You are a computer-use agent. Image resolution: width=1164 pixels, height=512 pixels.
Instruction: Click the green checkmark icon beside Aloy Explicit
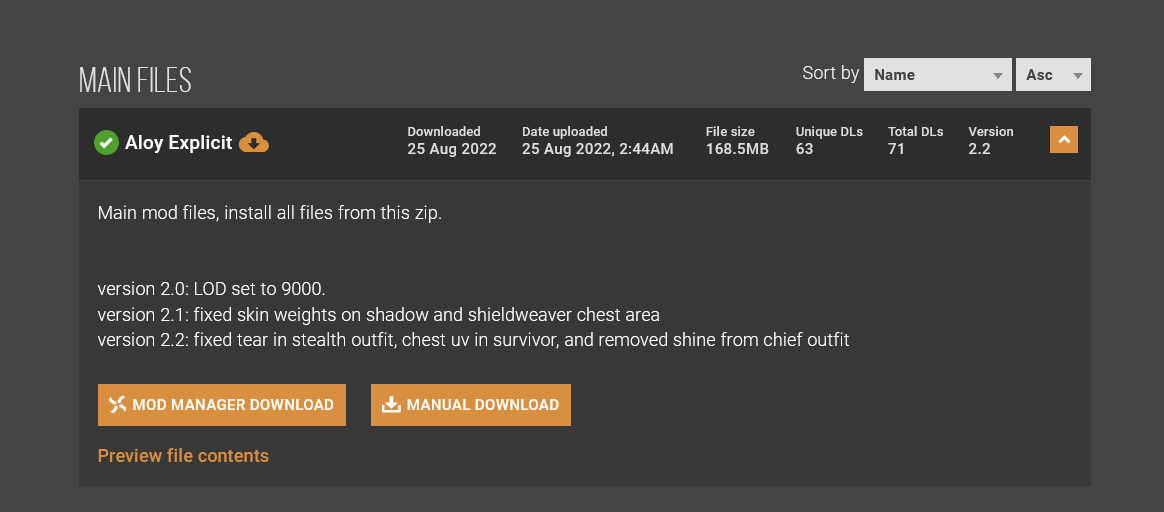pos(106,142)
